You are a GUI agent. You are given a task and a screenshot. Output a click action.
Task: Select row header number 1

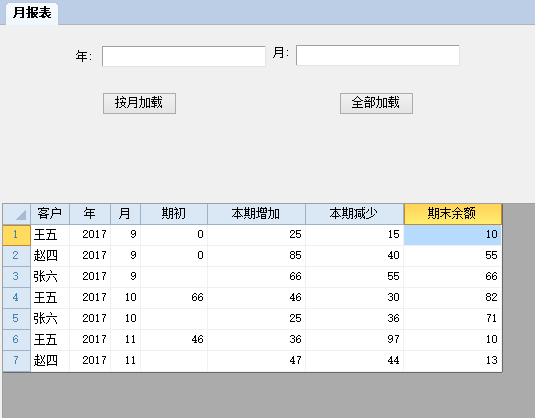point(16,235)
